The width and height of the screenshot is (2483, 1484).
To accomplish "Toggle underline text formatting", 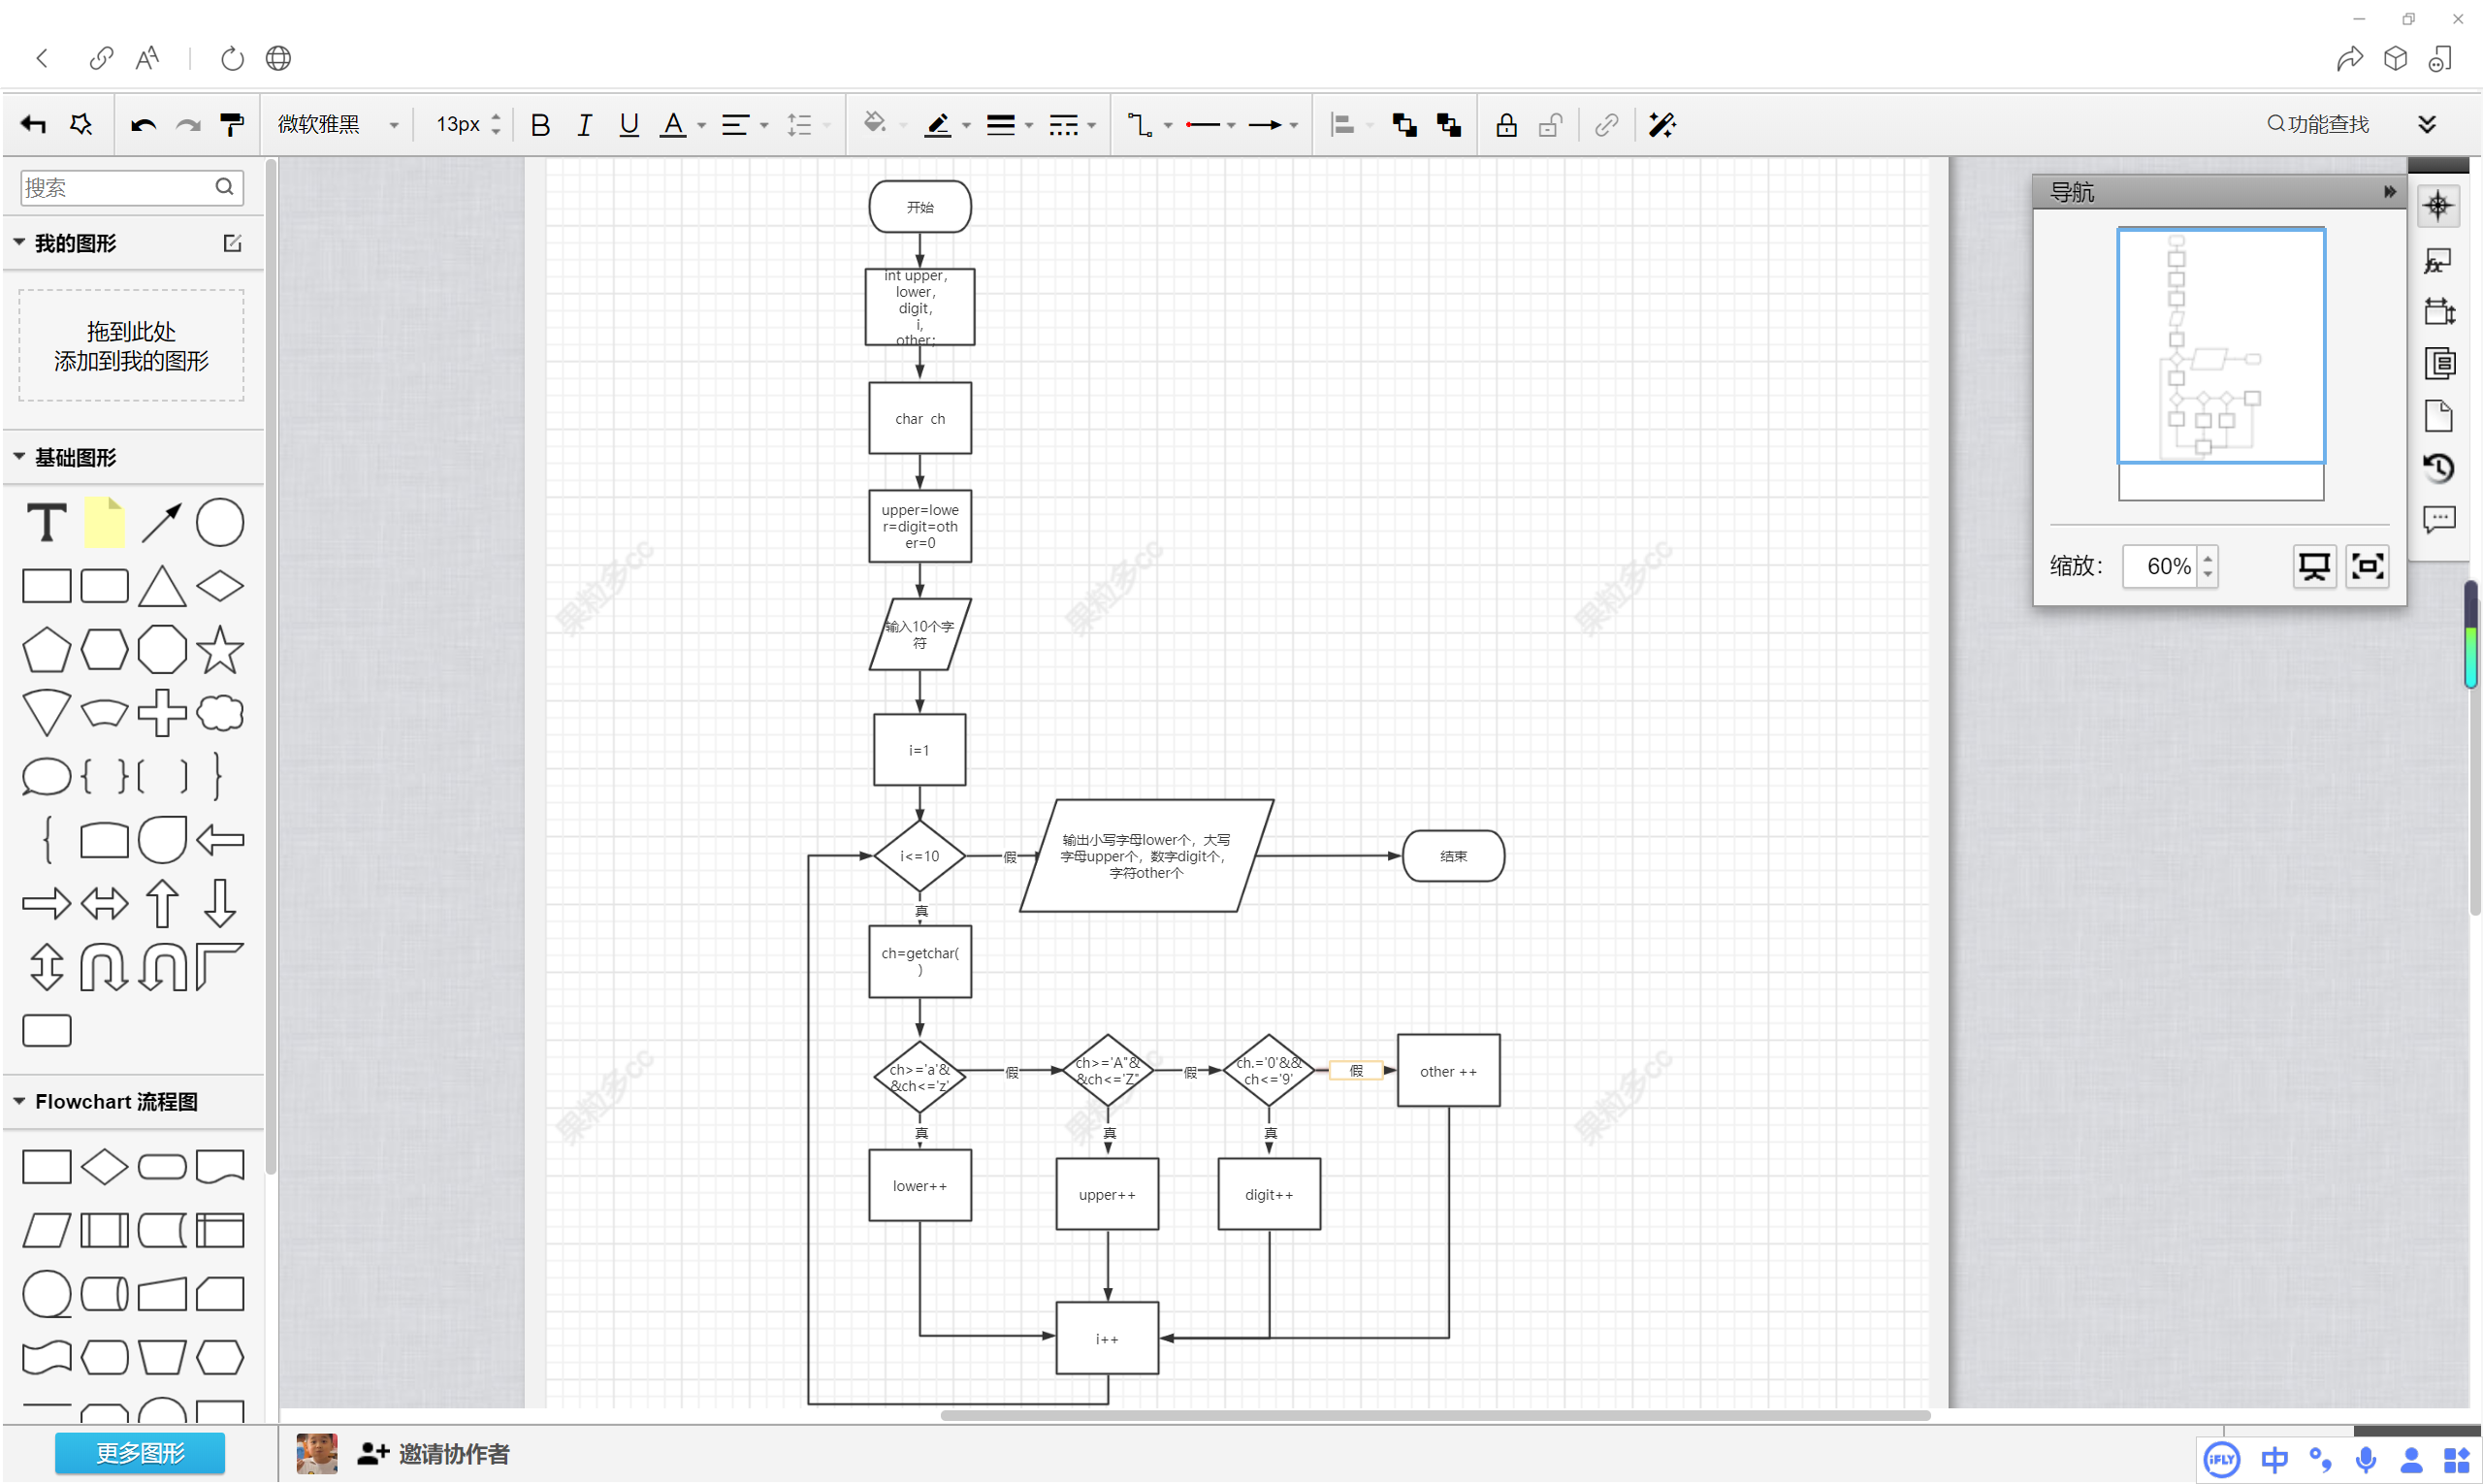I will [628, 124].
